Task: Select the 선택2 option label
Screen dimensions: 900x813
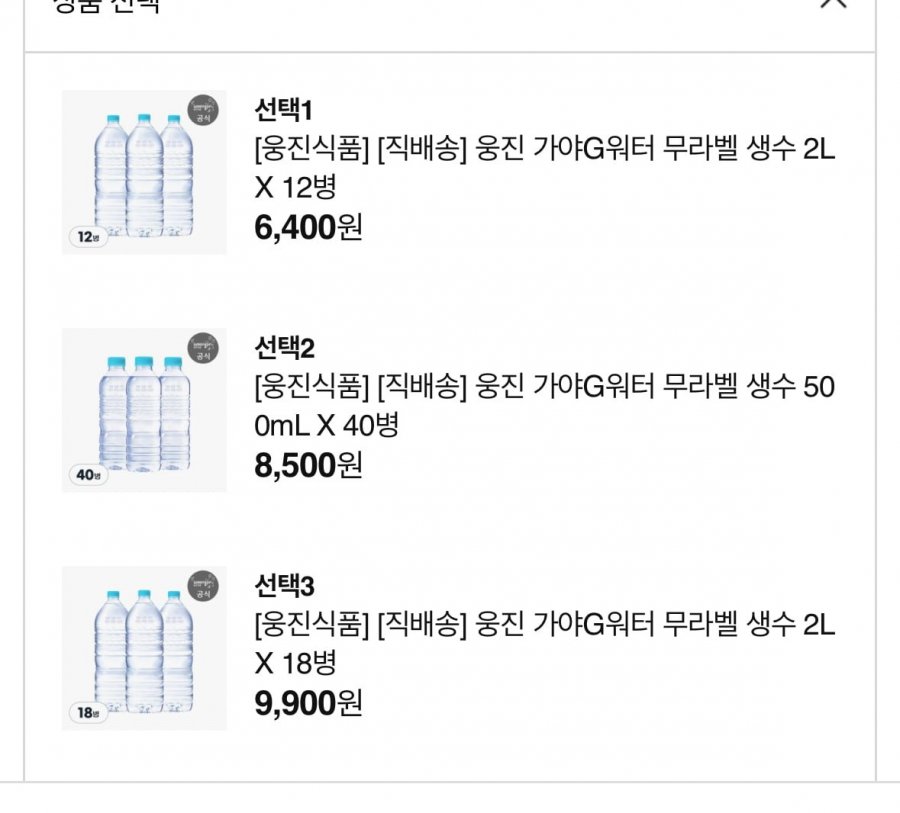Action: click(x=285, y=348)
